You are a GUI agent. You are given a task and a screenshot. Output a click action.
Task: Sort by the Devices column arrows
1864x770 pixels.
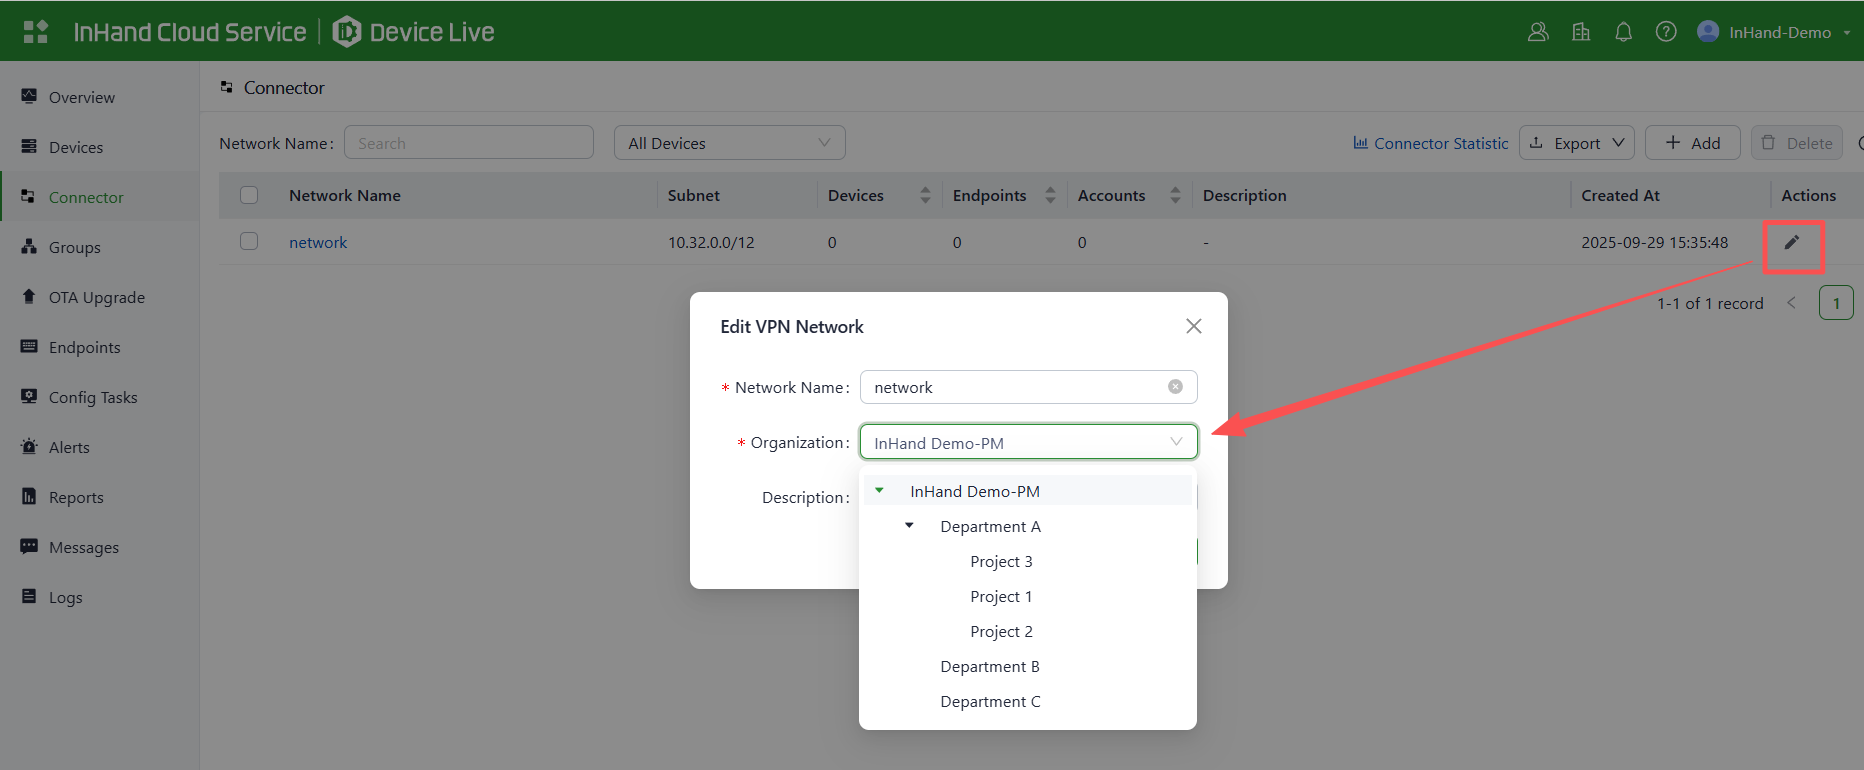[x=925, y=195]
